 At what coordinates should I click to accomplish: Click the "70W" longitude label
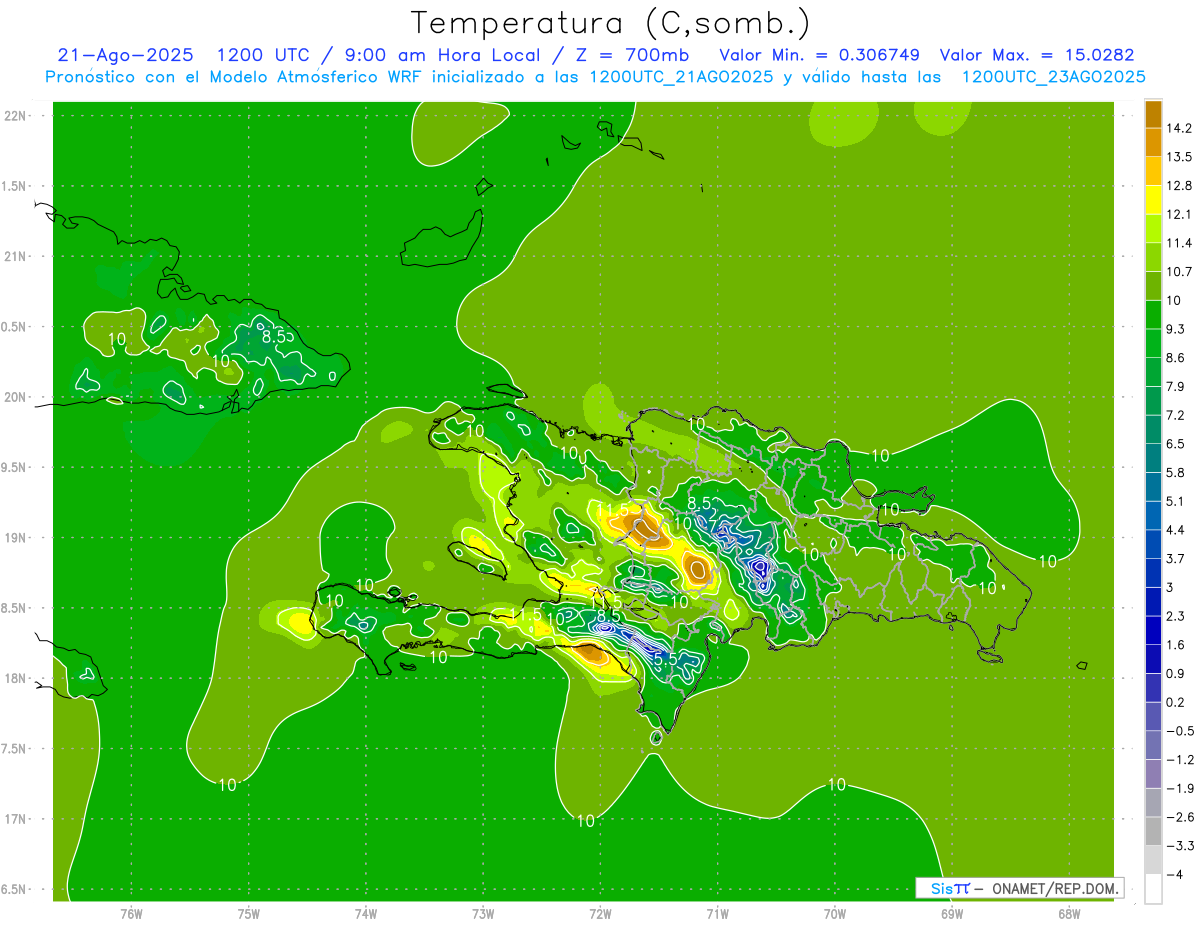pos(835,914)
